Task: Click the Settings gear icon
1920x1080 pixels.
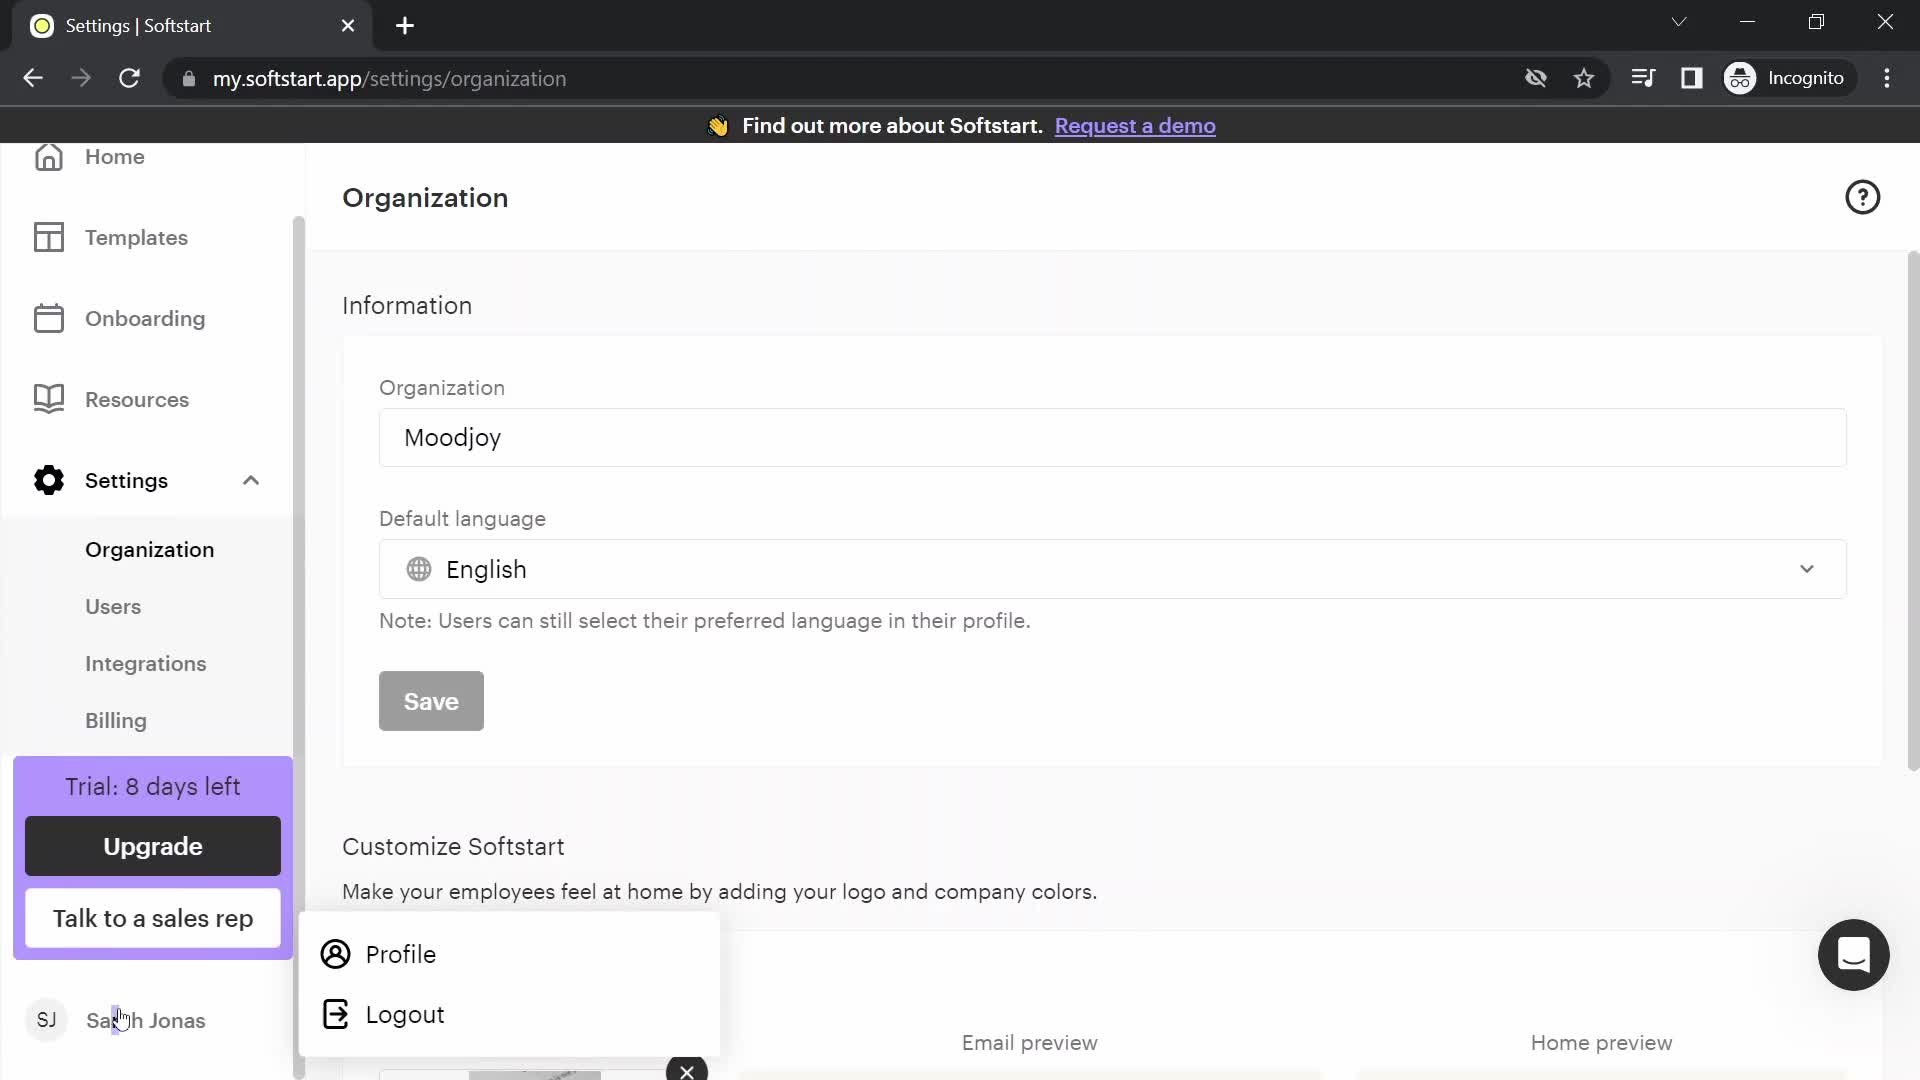Action: coord(49,480)
